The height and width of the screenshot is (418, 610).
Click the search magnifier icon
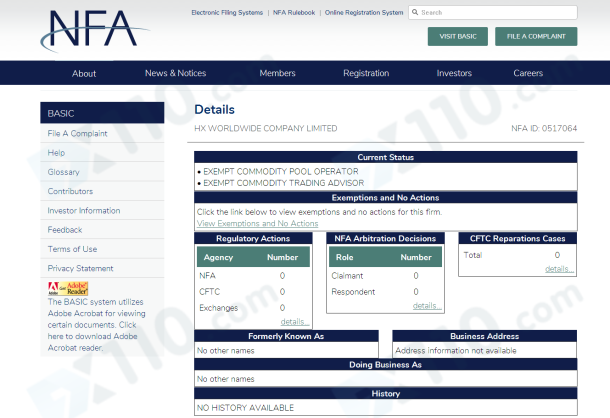(x=415, y=12)
